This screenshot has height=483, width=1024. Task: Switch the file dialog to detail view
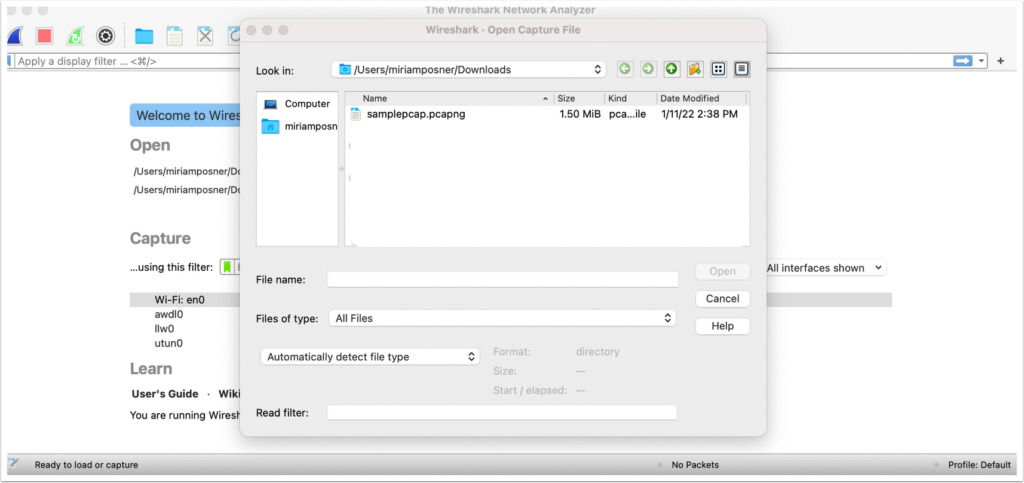coord(741,69)
